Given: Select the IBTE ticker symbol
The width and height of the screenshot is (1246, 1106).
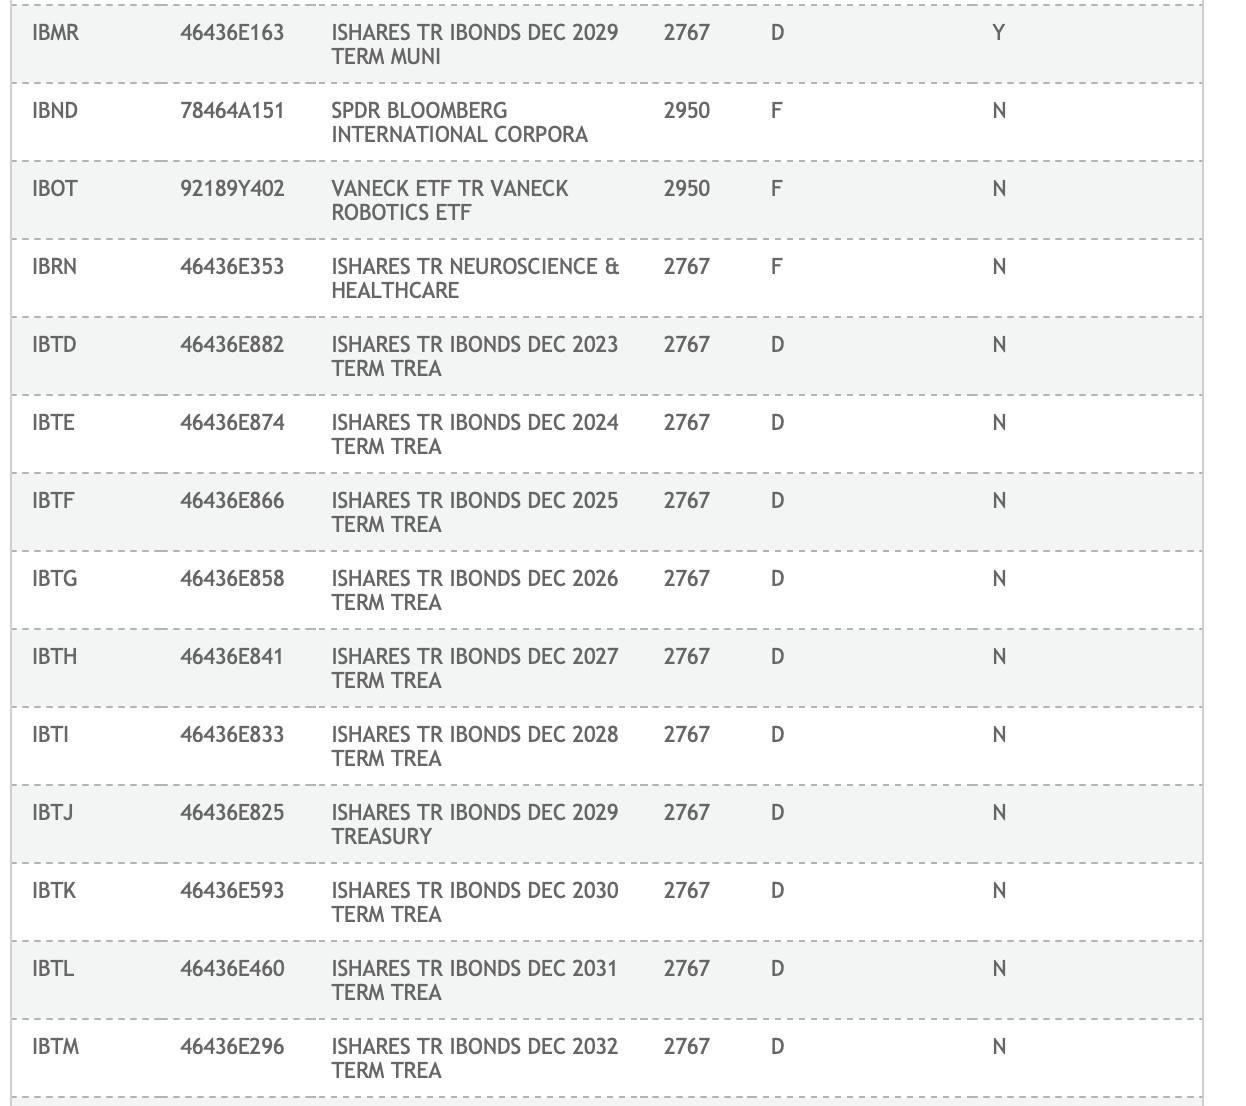Looking at the screenshot, I should pyautogui.click(x=53, y=422).
